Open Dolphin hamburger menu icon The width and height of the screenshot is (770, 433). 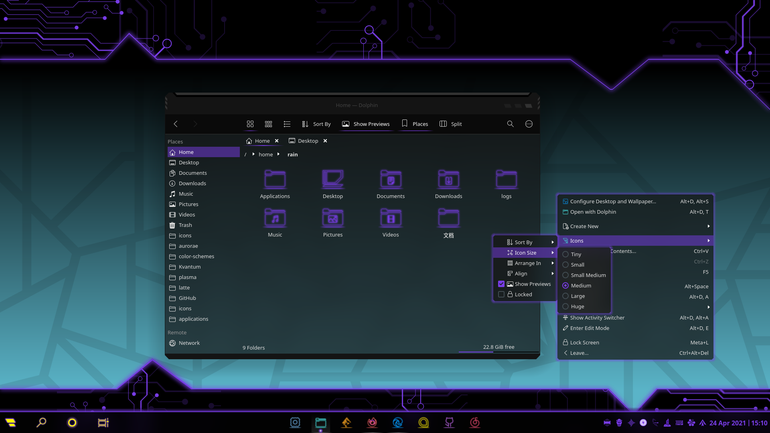[x=529, y=124]
